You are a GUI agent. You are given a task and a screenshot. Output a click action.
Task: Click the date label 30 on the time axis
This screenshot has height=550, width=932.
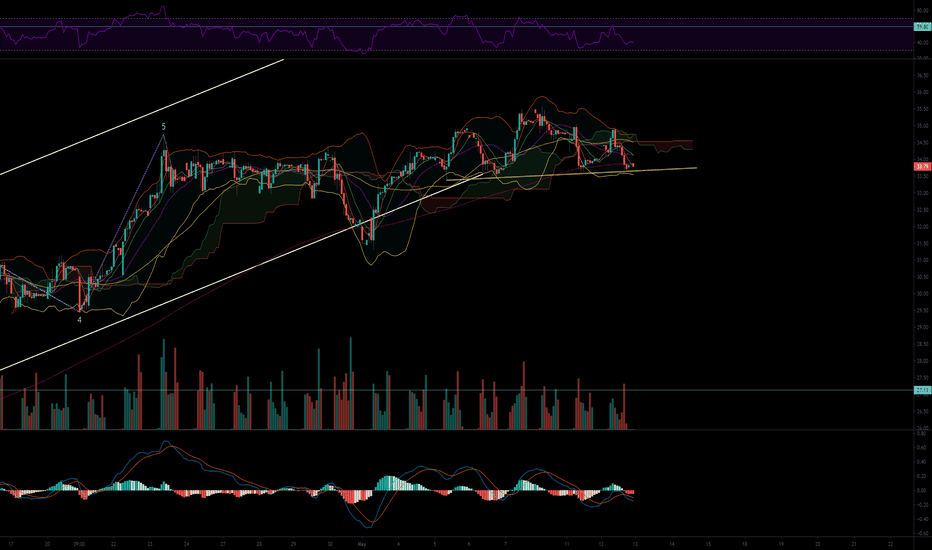pyautogui.click(x=330, y=543)
